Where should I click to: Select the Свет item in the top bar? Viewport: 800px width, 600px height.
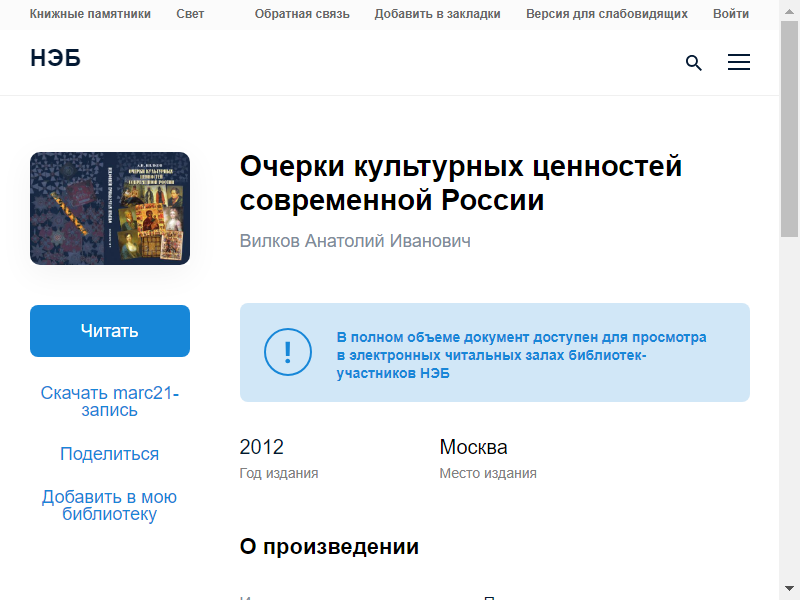(x=190, y=14)
